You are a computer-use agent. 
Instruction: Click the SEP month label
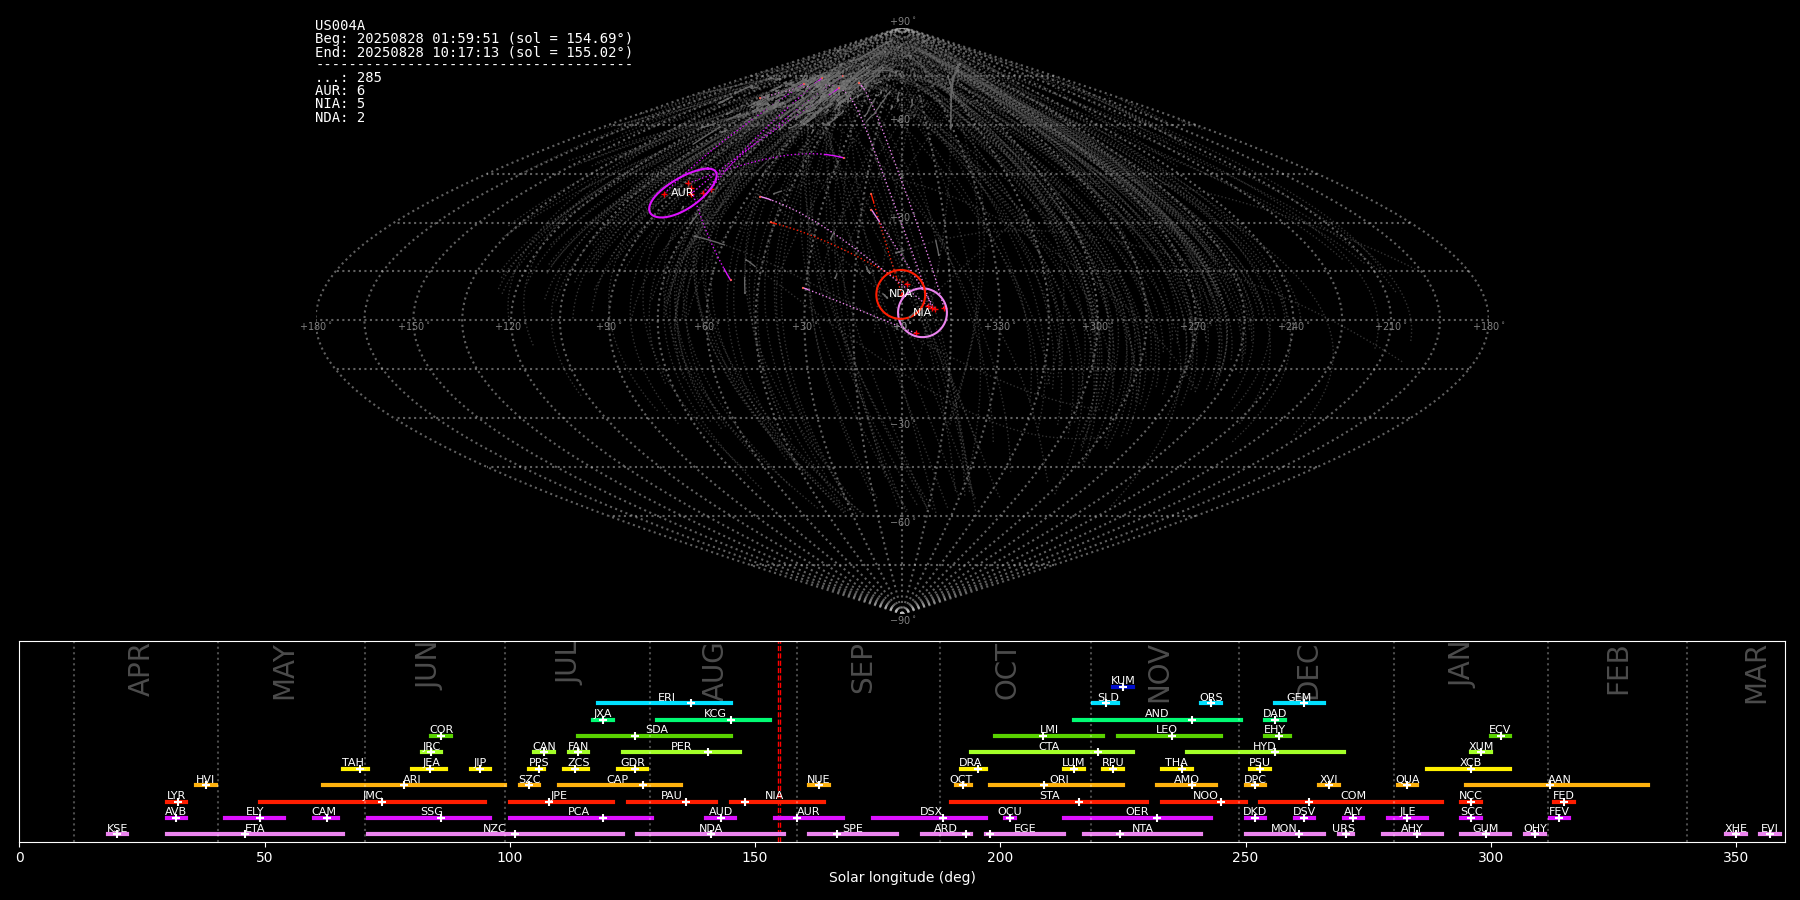862,669
